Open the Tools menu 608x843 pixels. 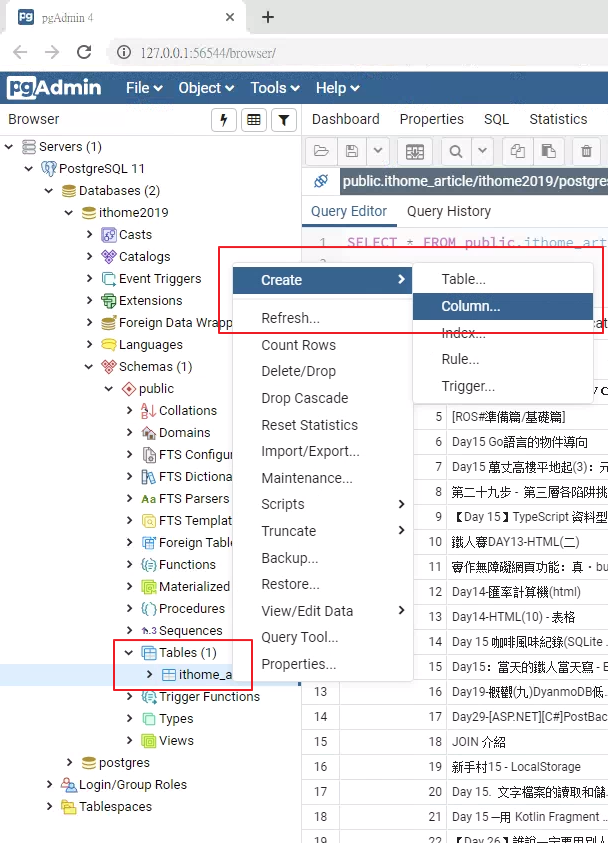(275, 88)
